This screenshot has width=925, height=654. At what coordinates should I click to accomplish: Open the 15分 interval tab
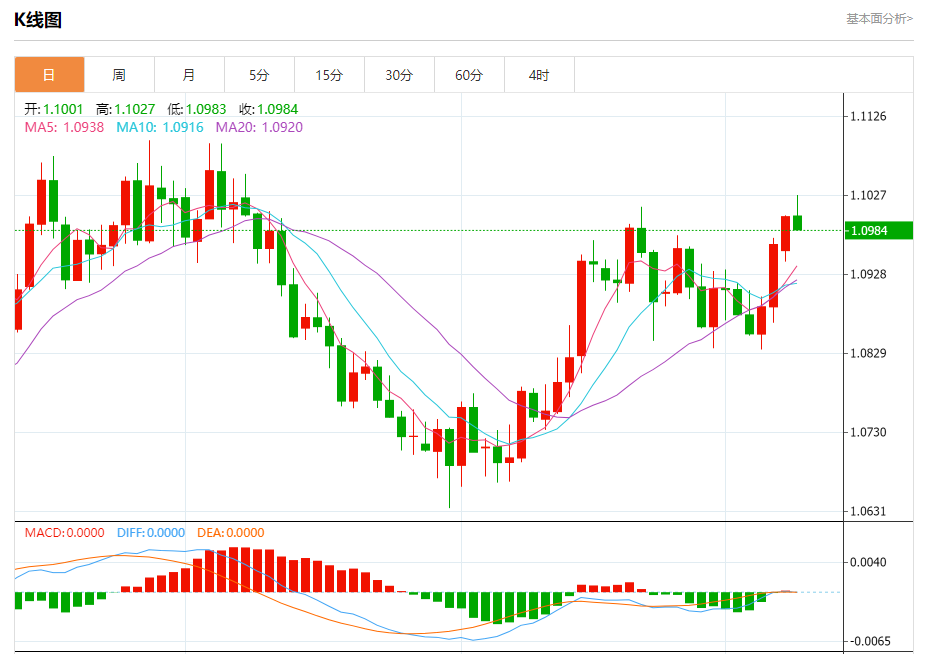coord(329,75)
